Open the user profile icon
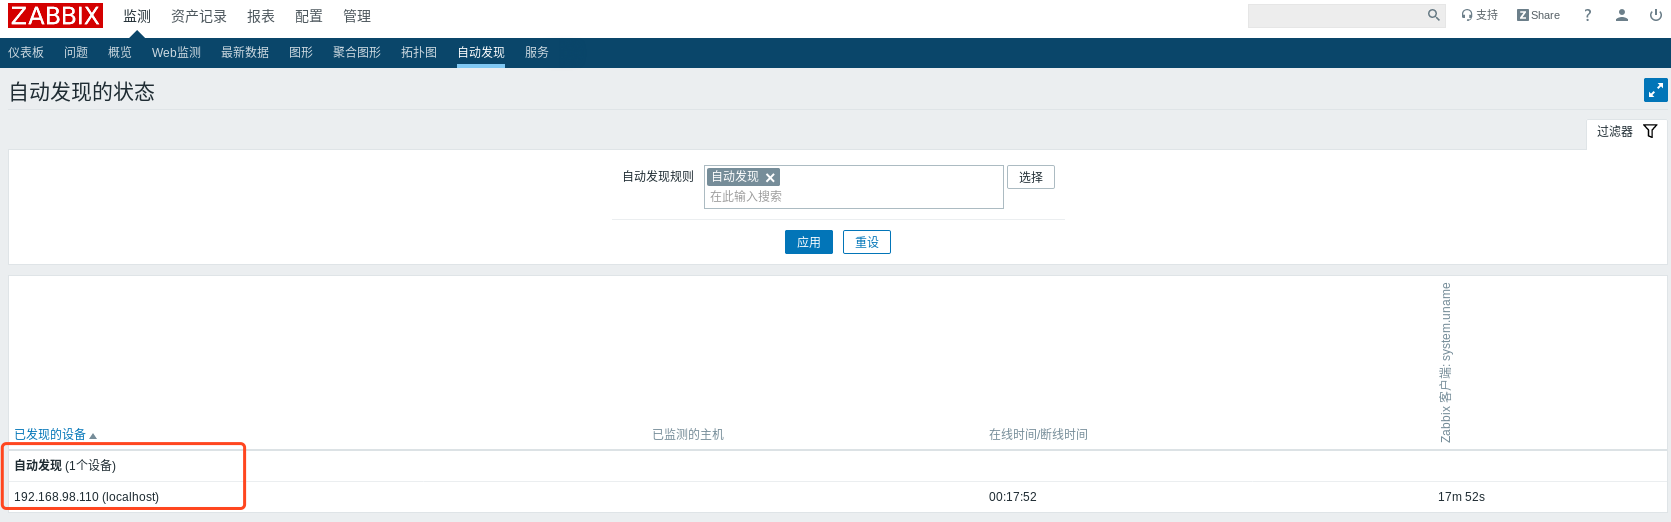The image size is (1671, 522). pyautogui.click(x=1622, y=15)
